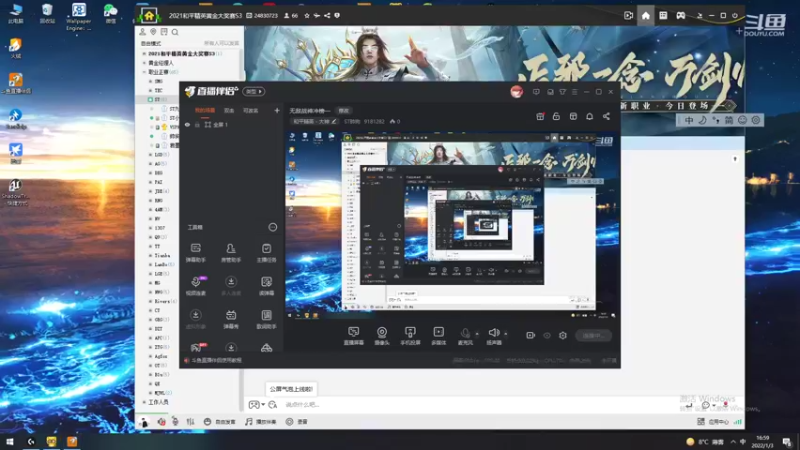
Task: Open the mode switch pill beside 直播伴侣 logo
Action: click(x=254, y=91)
